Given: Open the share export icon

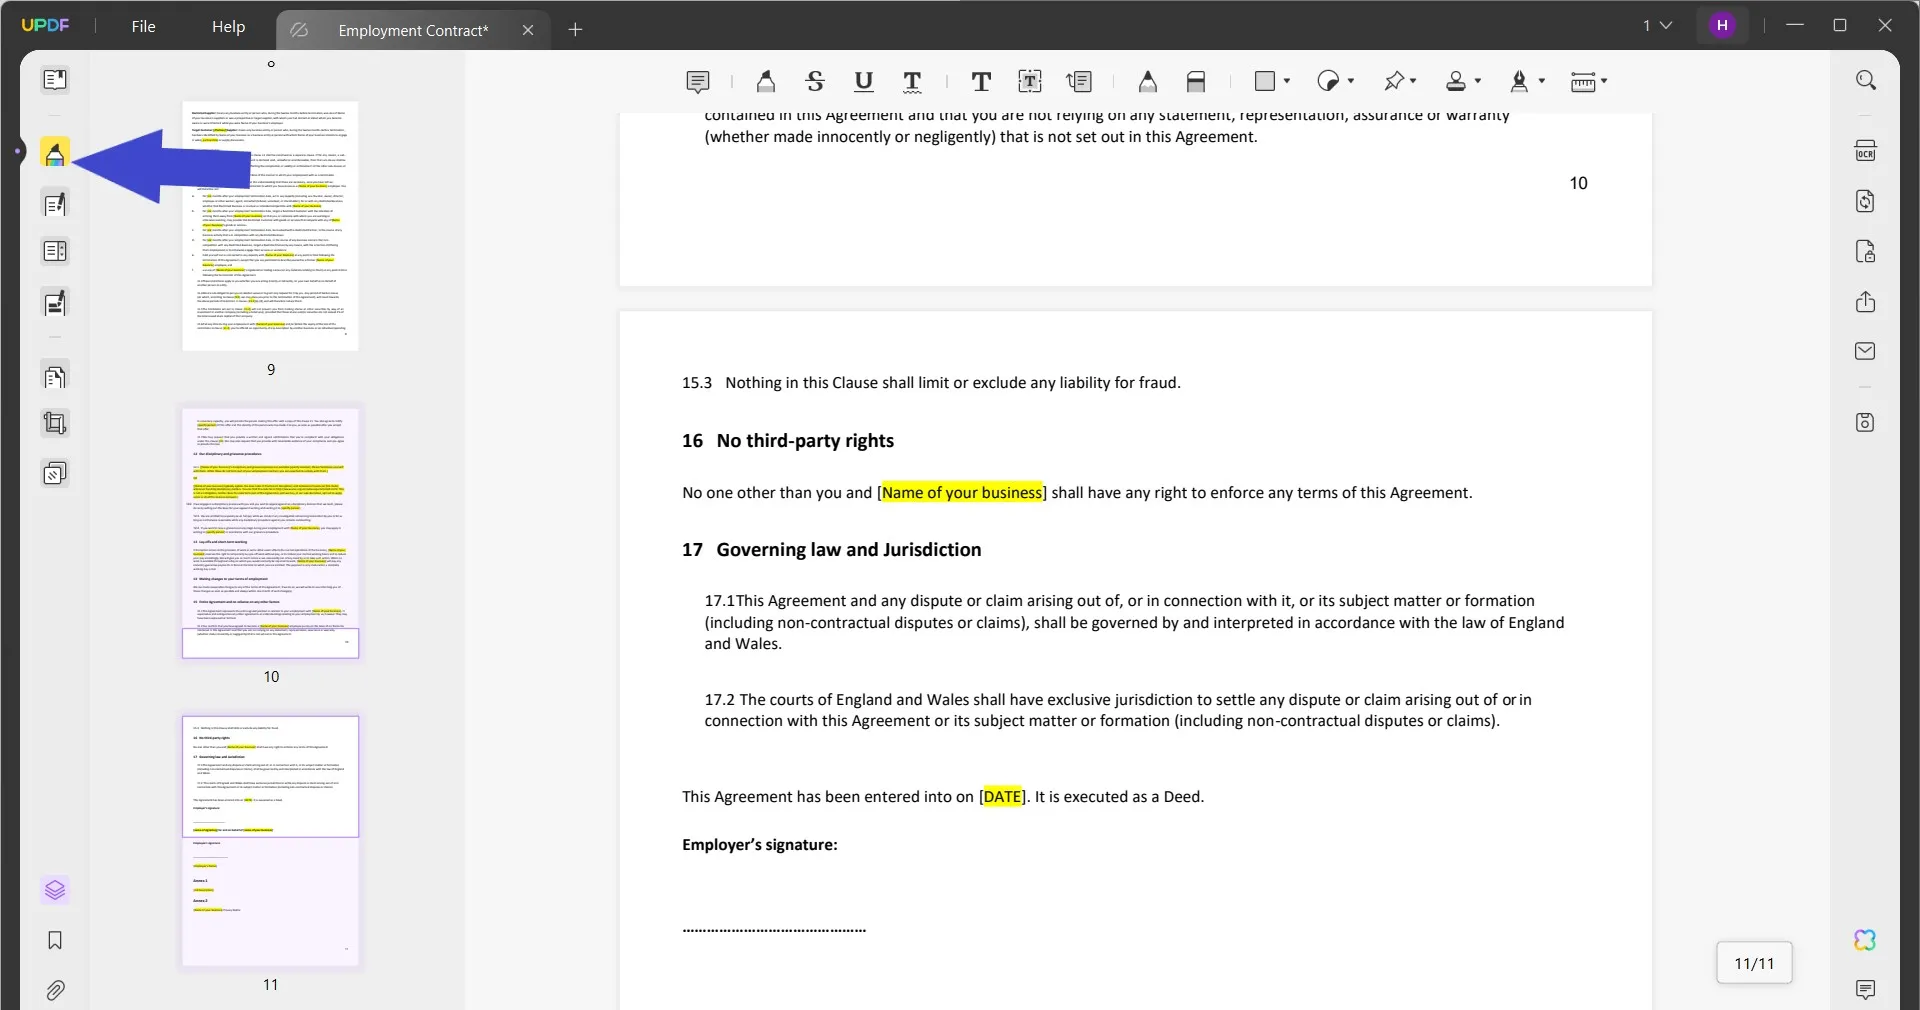Looking at the screenshot, I should tap(1865, 302).
